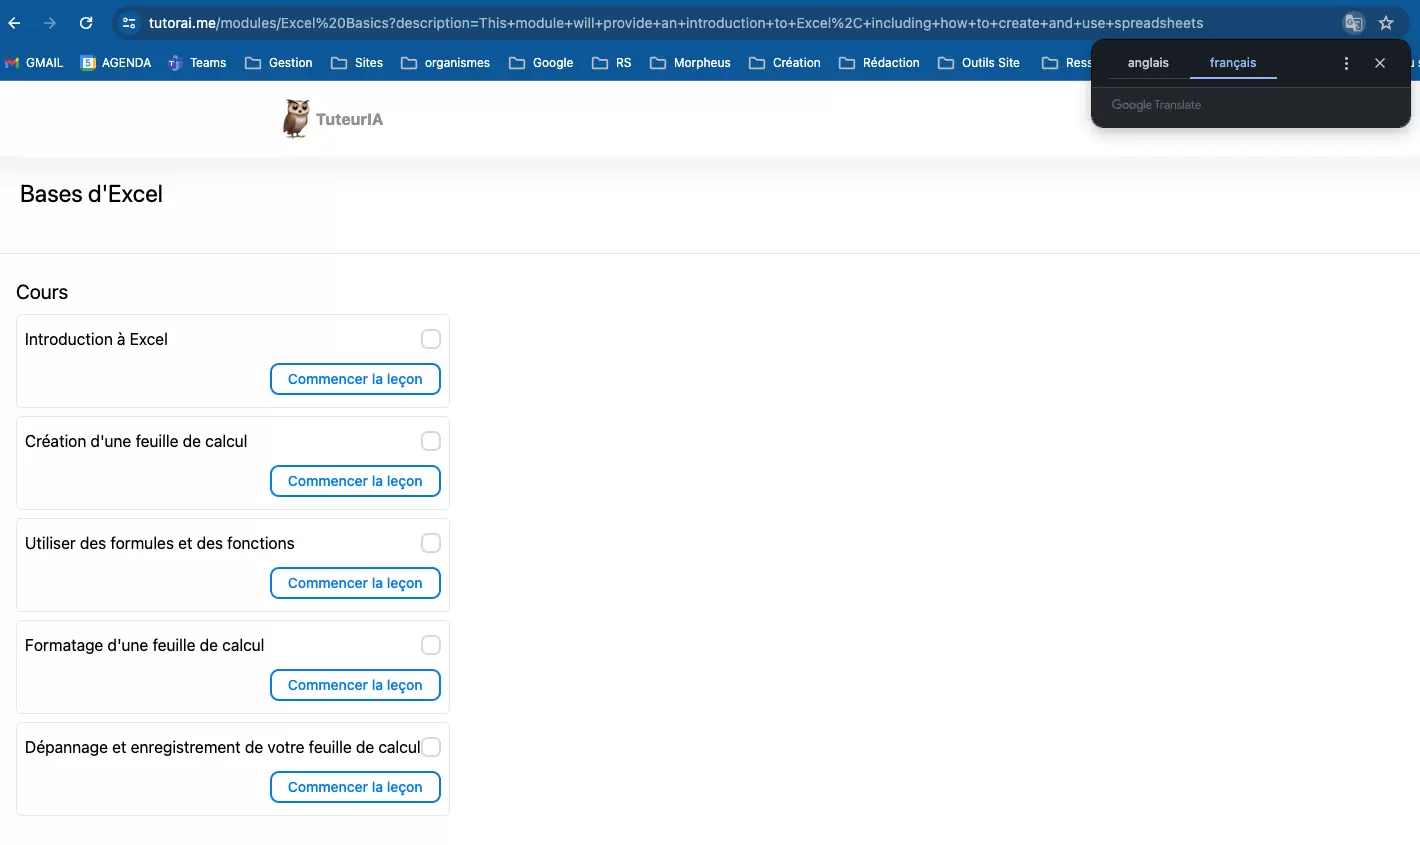Open the AGENDA bookmark
The width and height of the screenshot is (1420, 845).
(x=116, y=63)
